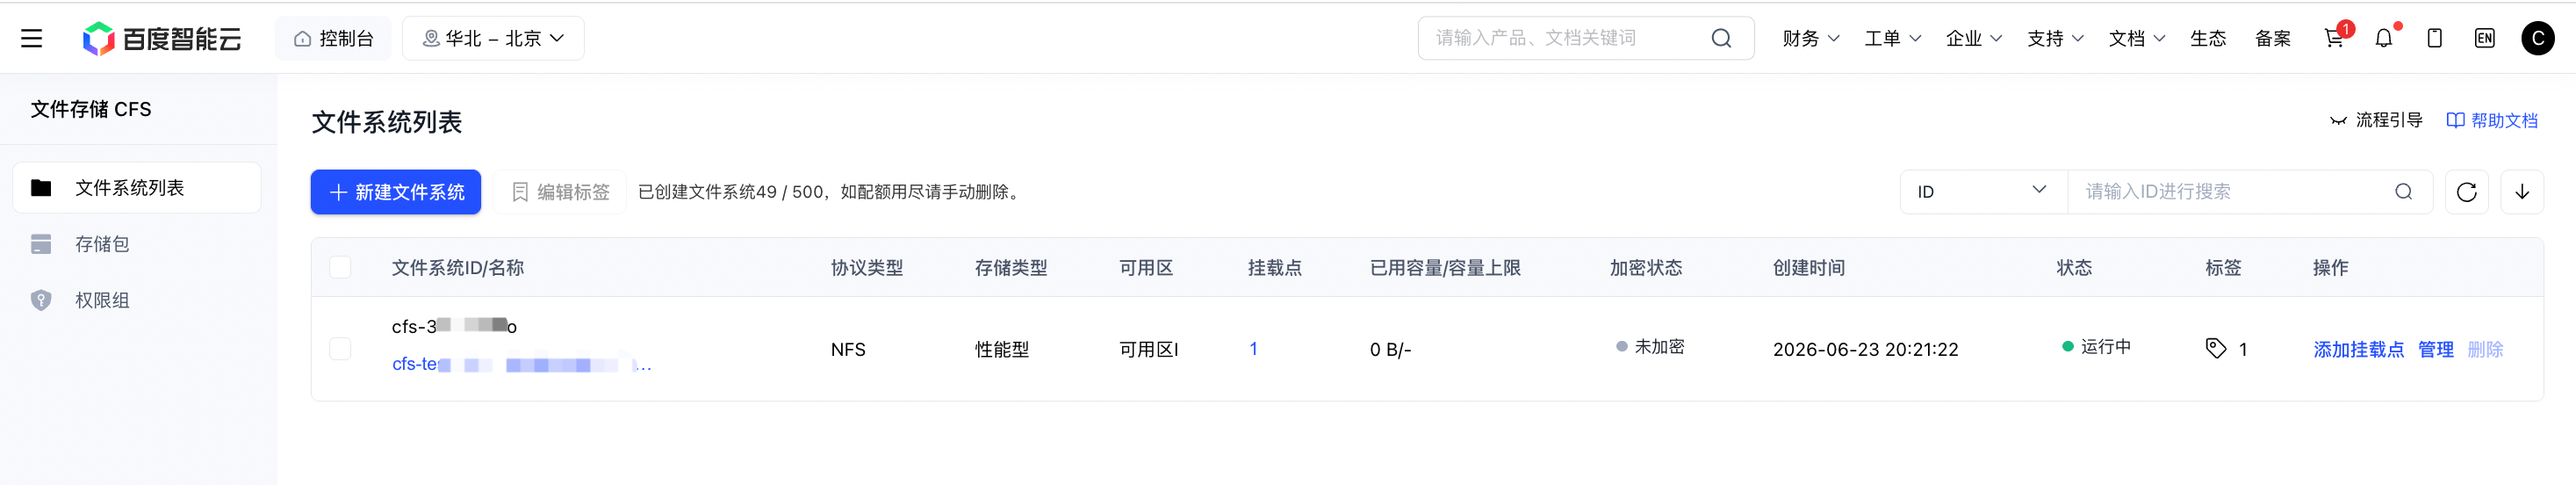Toggle the select-all checkbox in the header

[x=340, y=267]
